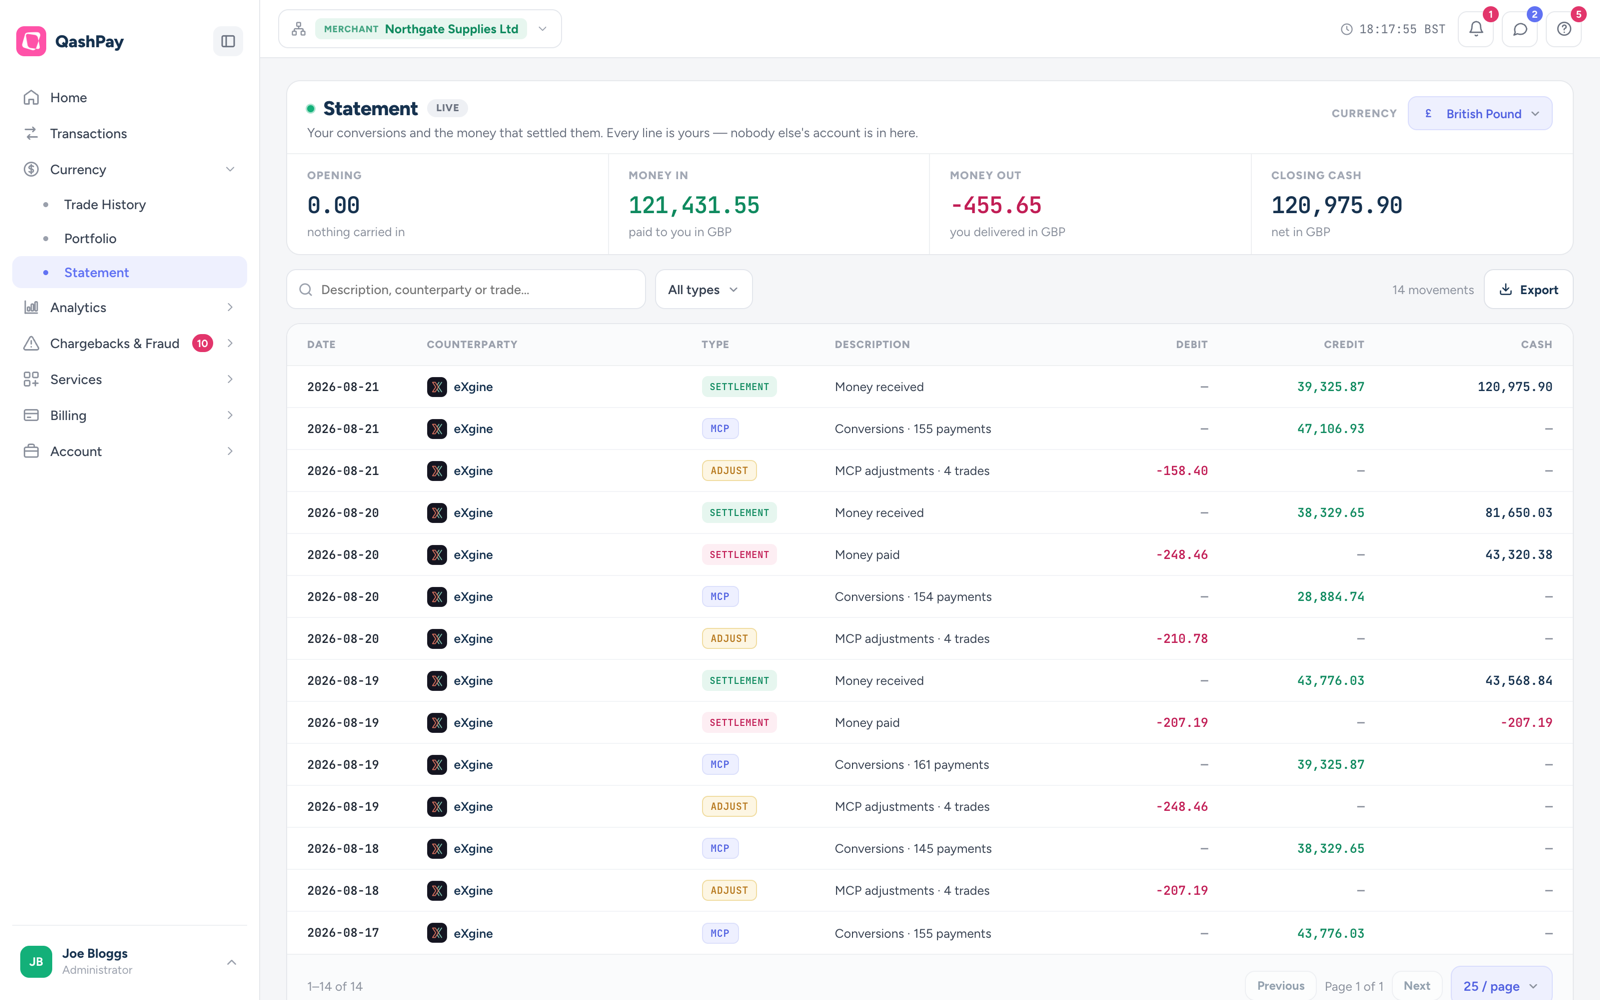Open the British Pound currency selector

pyautogui.click(x=1480, y=114)
